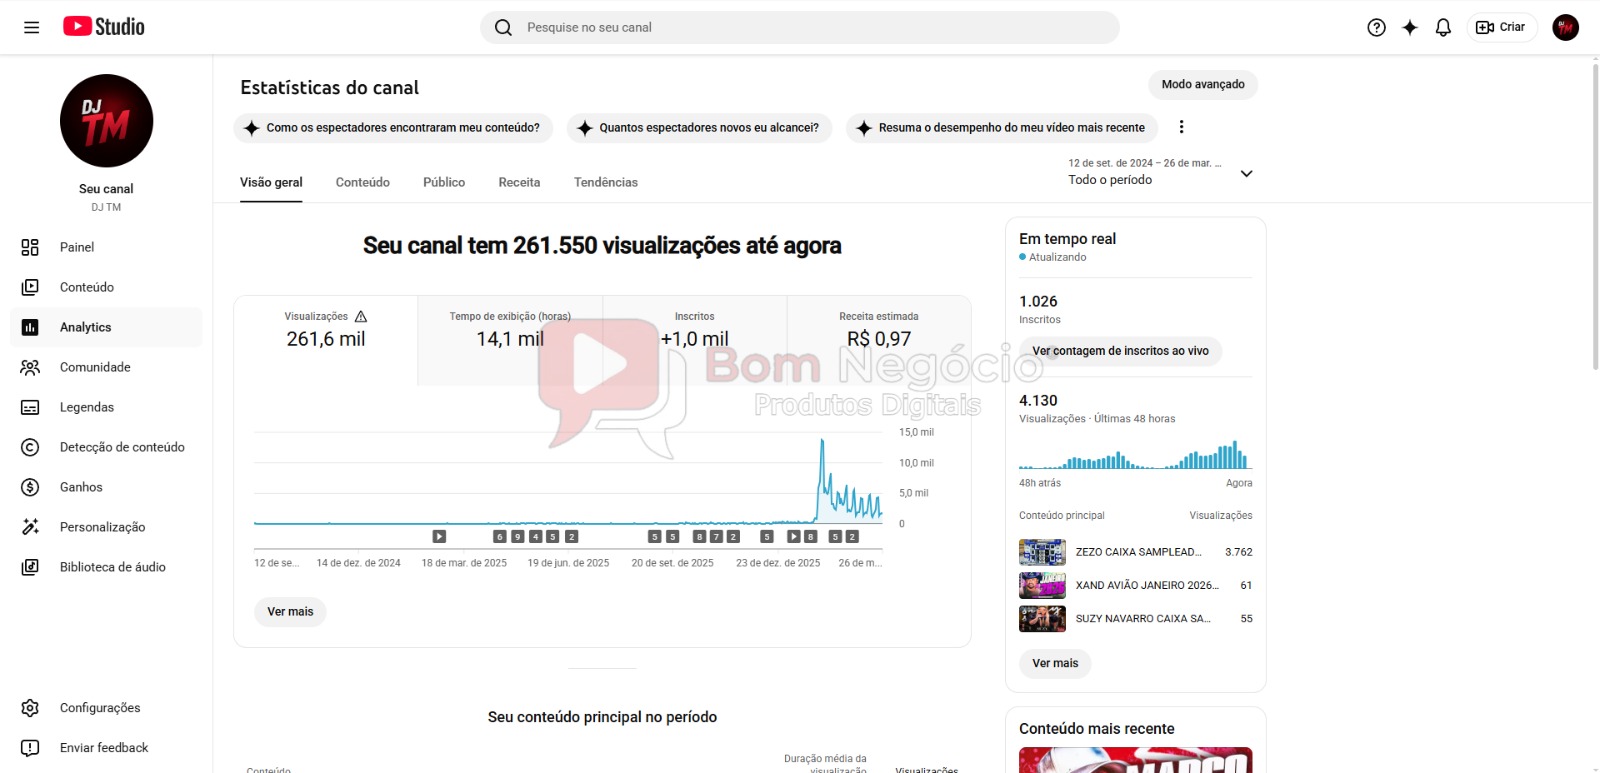The image size is (1600, 773).
Task: Click the Criar button
Action: pyautogui.click(x=1501, y=27)
